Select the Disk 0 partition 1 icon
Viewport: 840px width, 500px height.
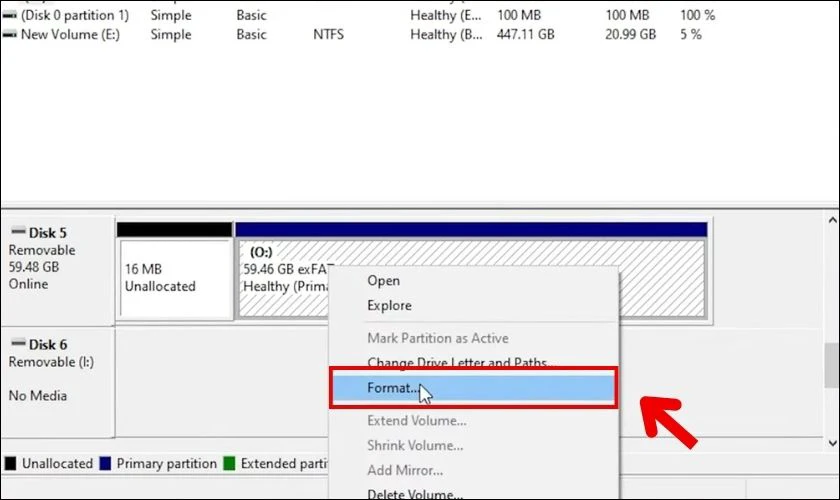coord(10,16)
